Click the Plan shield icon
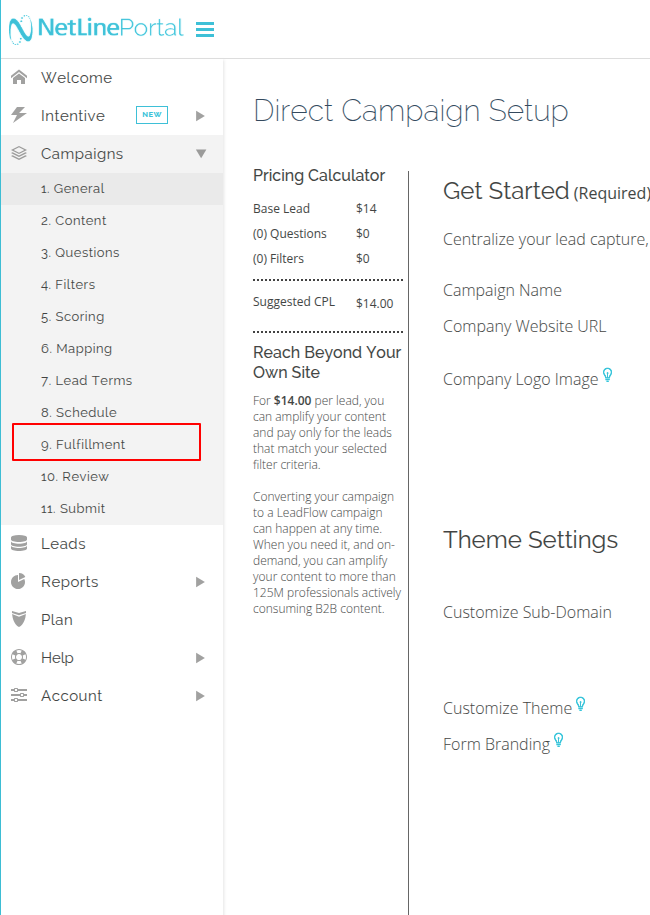The height and width of the screenshot is (915, 650). tap(19, 620)
